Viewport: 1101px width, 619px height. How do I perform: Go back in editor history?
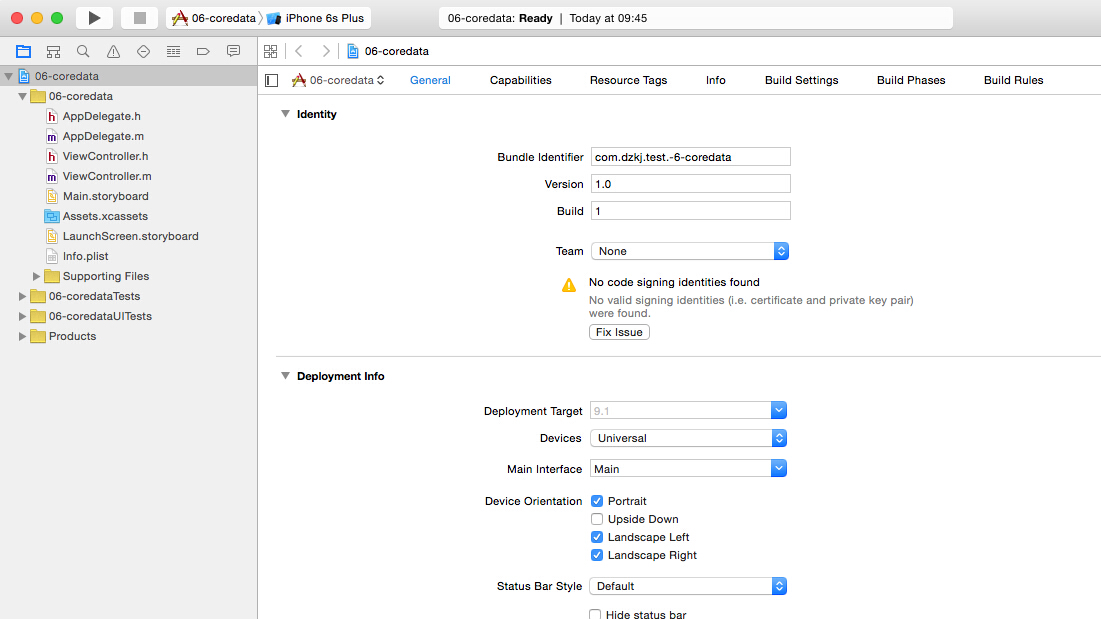(299, 51)
